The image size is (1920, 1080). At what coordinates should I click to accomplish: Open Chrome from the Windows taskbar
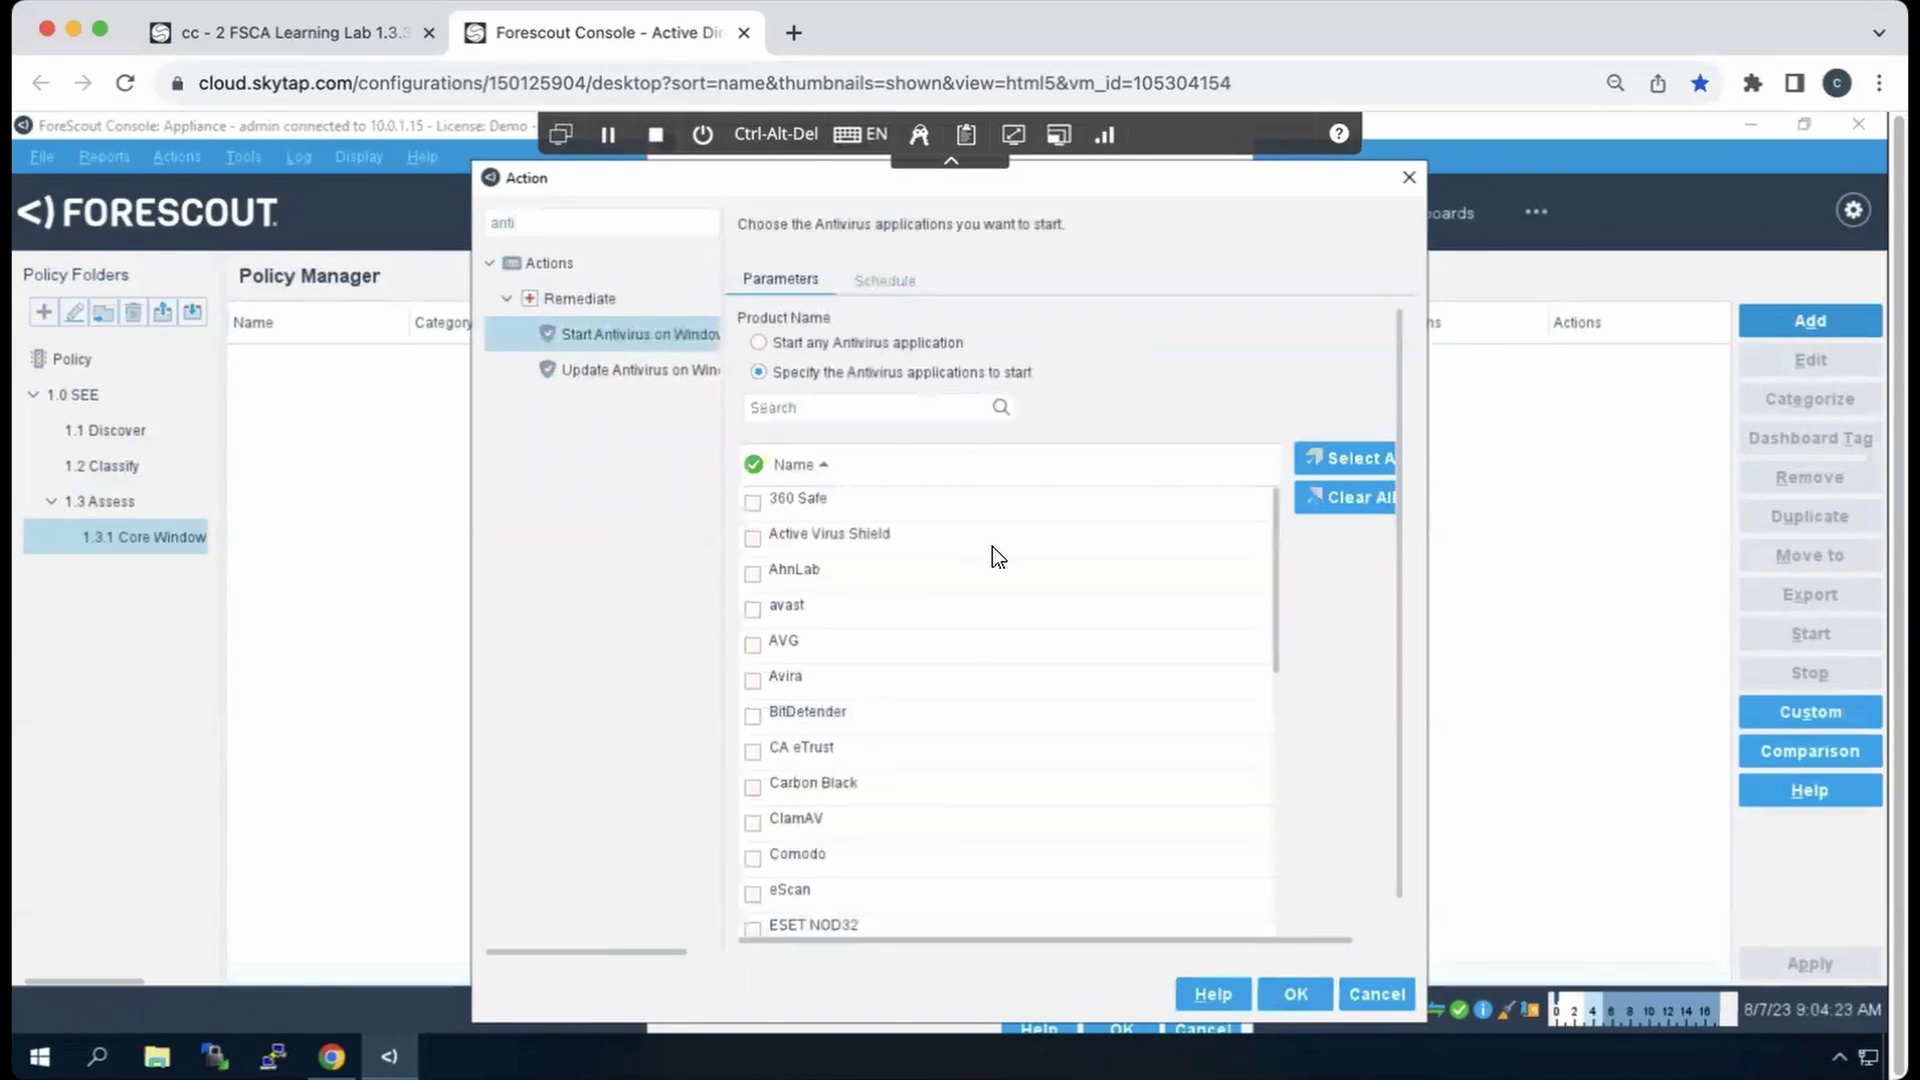tap(331, 1056)
